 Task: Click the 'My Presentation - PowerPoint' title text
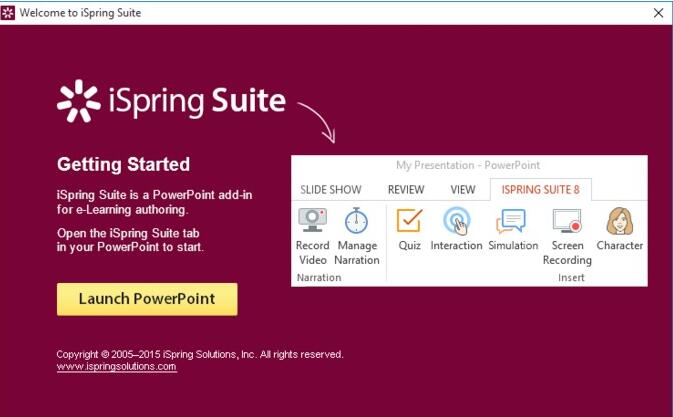tap(468, 165)
